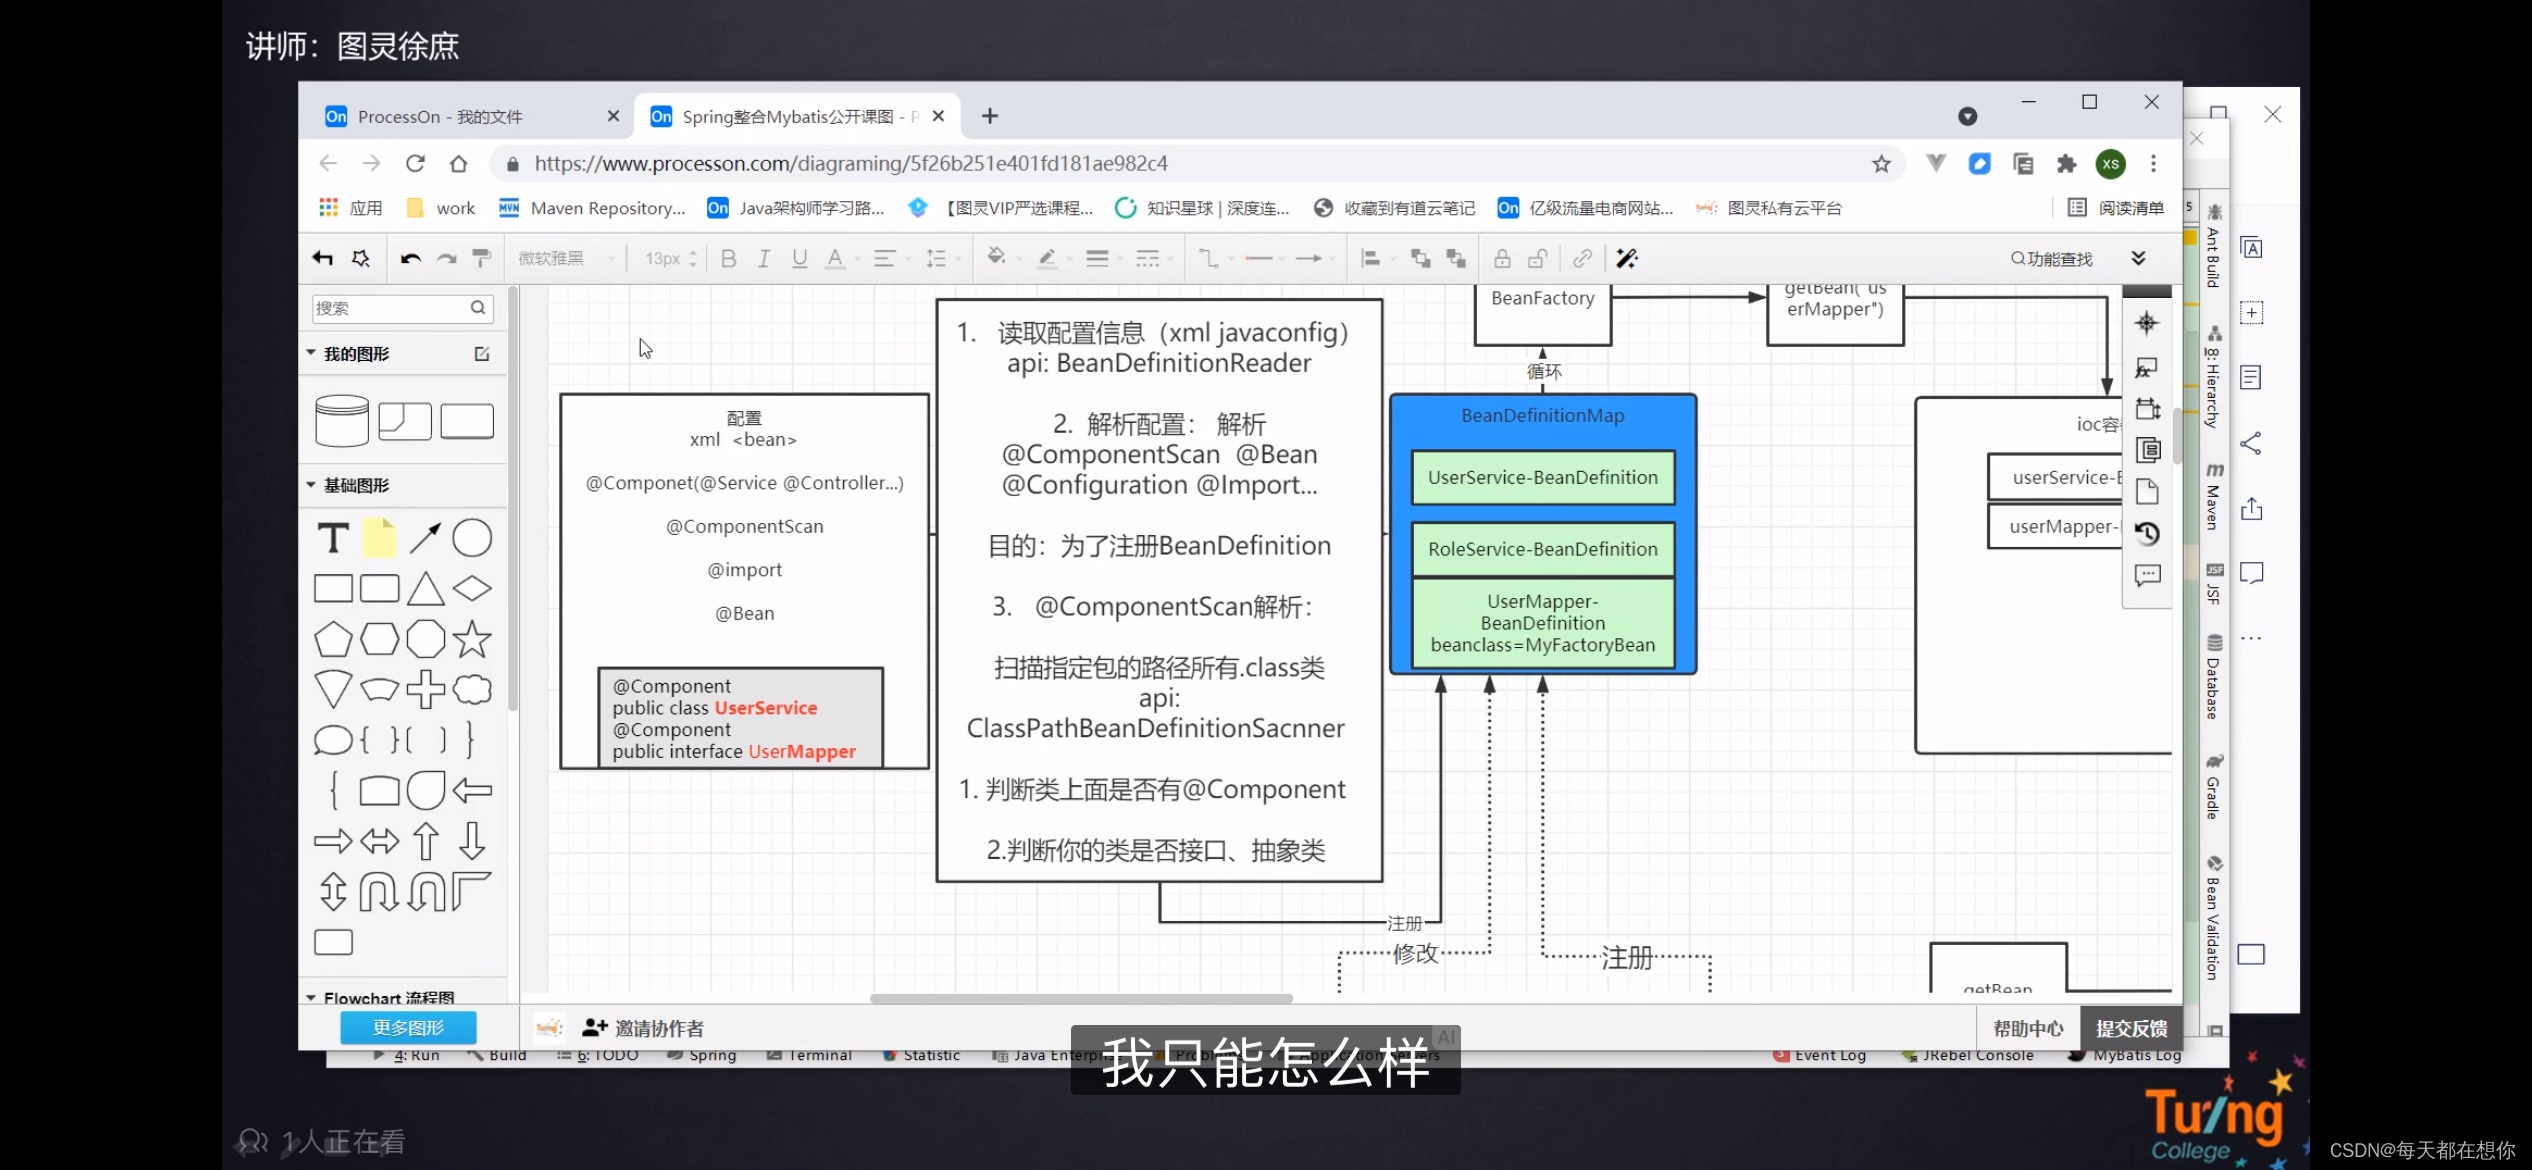The image size is (2532, 1170).
Task: Undo the last diagram action
Action: click(x=410, y=258)
